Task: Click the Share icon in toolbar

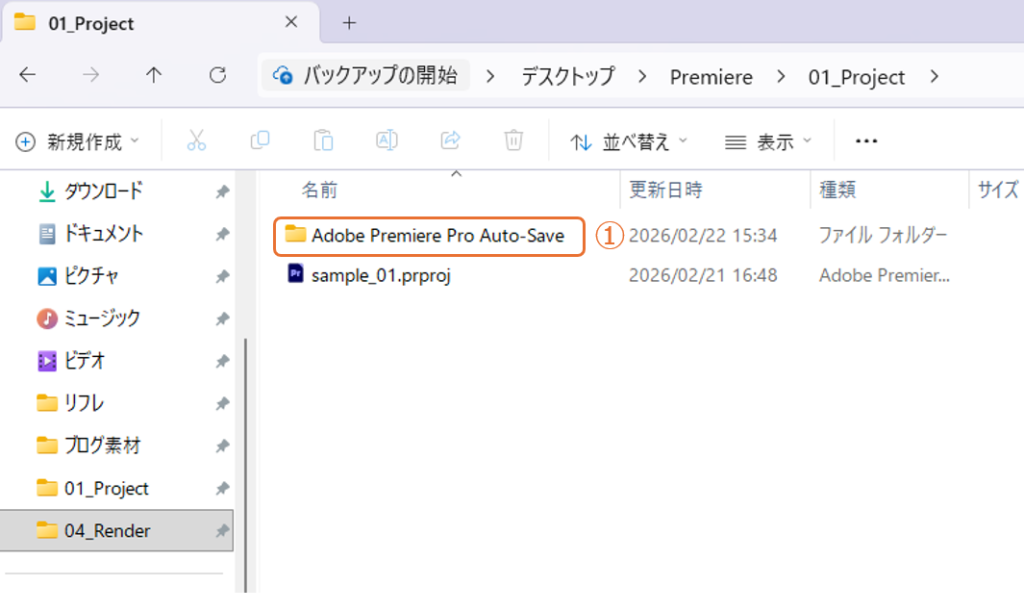Action: click(450, 141)
